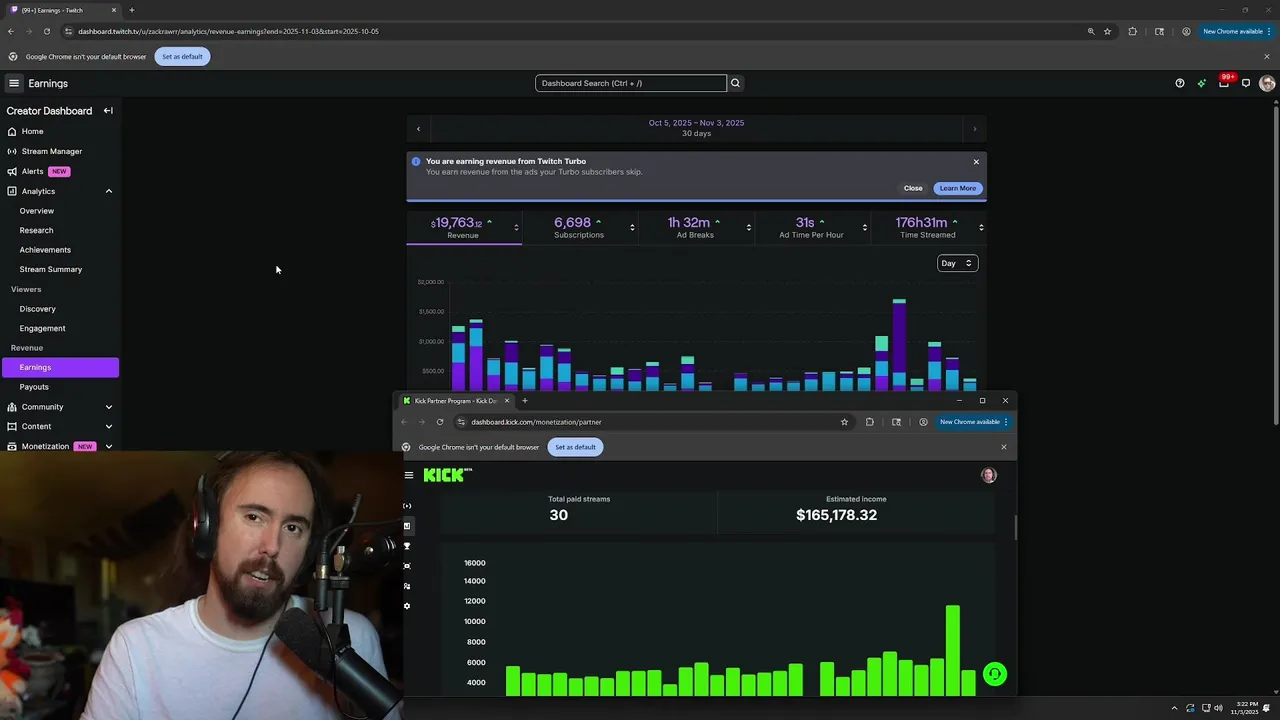Close the default browser bar in Twitch window
Screen dimensions: 1280x720
pos(1266,57)
